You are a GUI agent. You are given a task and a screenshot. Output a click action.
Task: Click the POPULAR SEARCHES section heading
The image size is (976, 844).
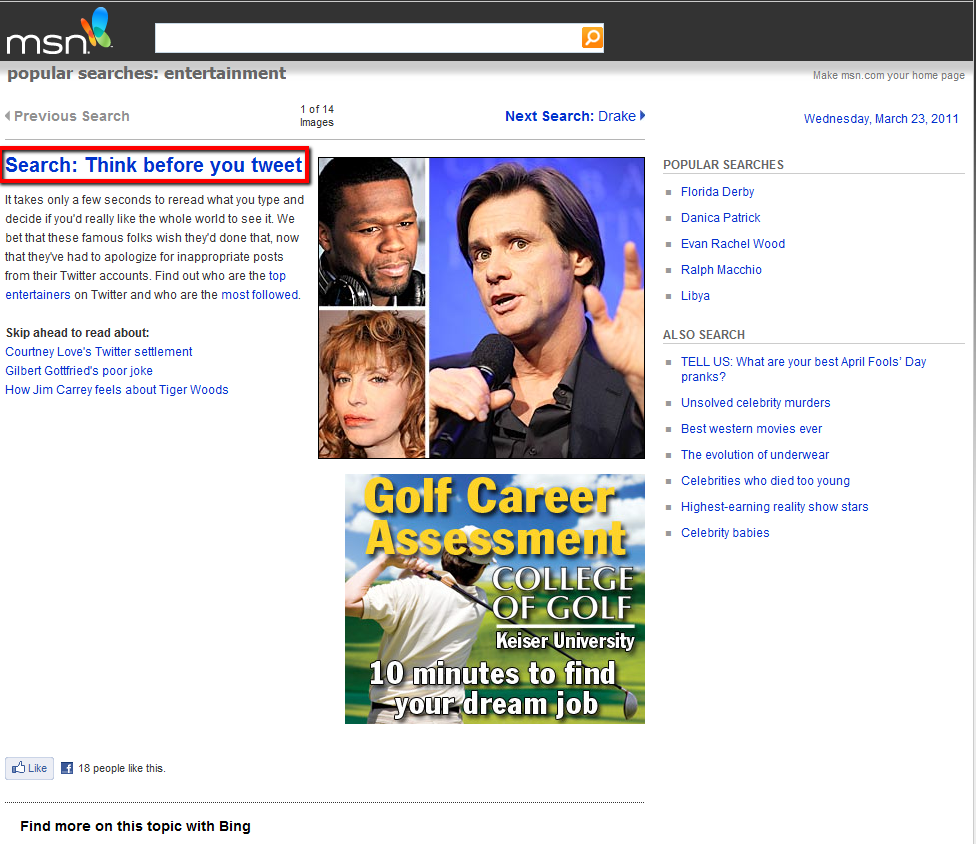tap(723, 165)
